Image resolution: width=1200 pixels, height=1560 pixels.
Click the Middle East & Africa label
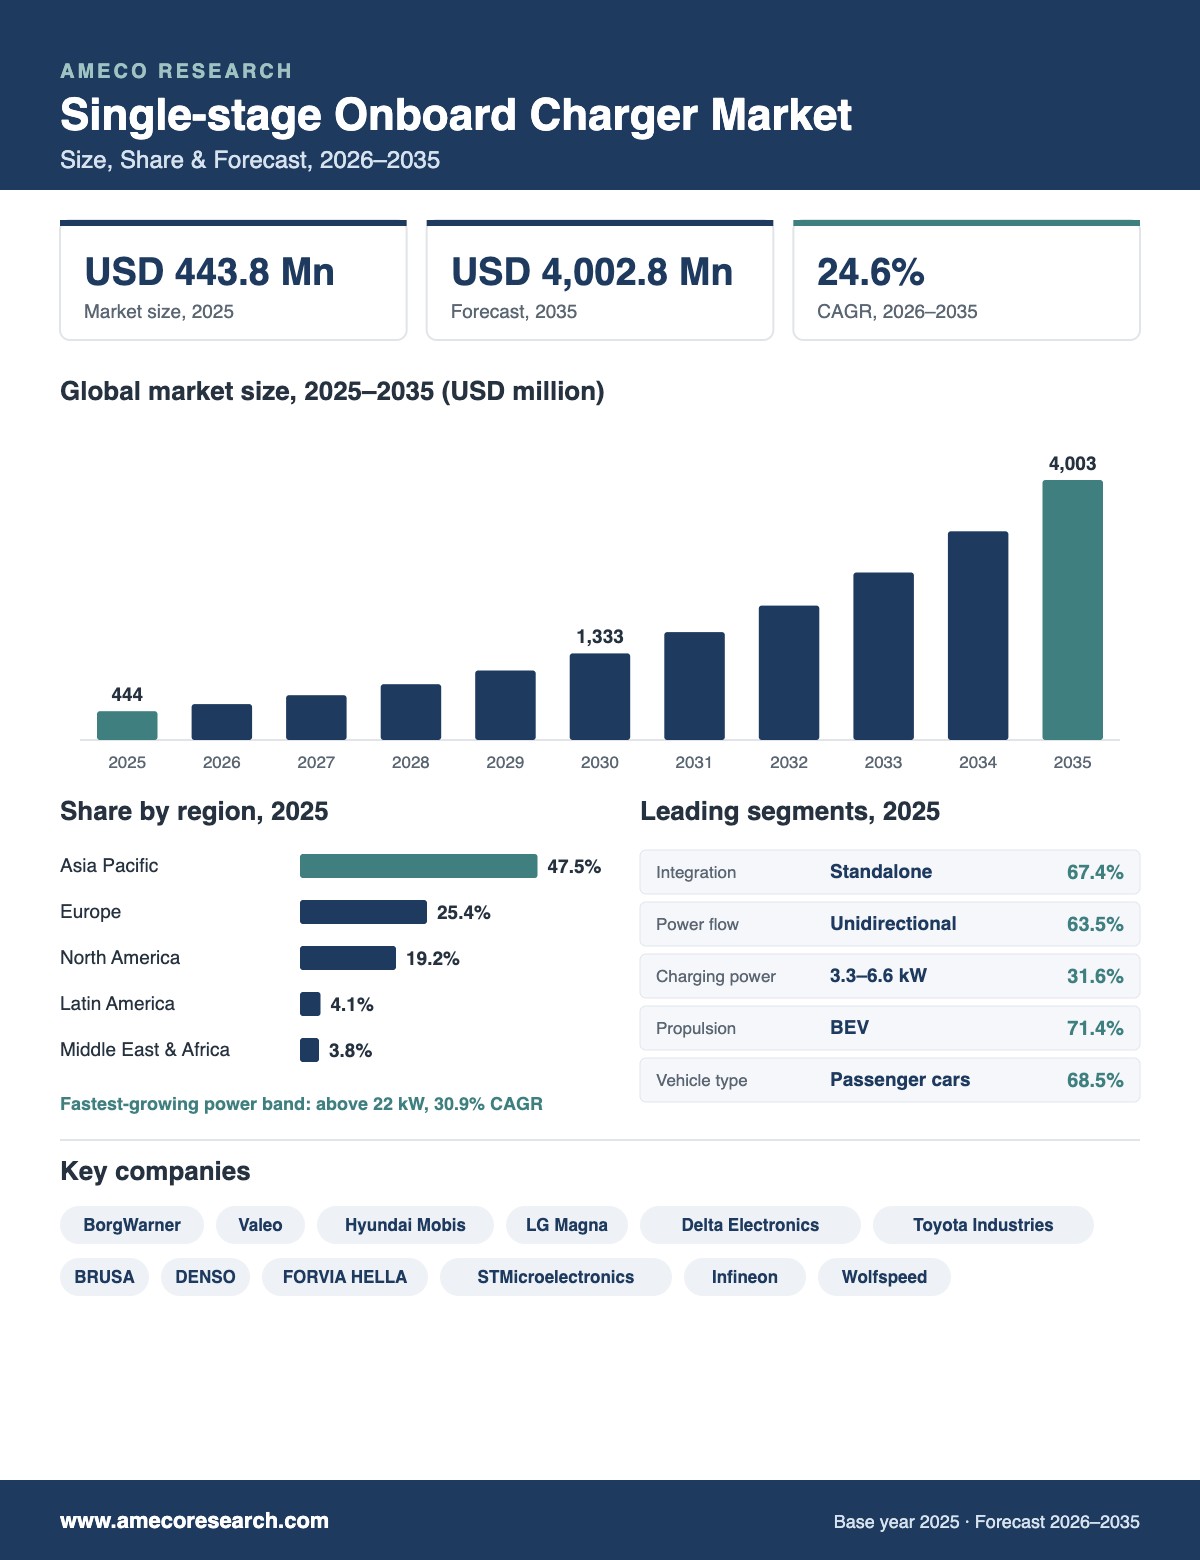(x=145, y=1049)
